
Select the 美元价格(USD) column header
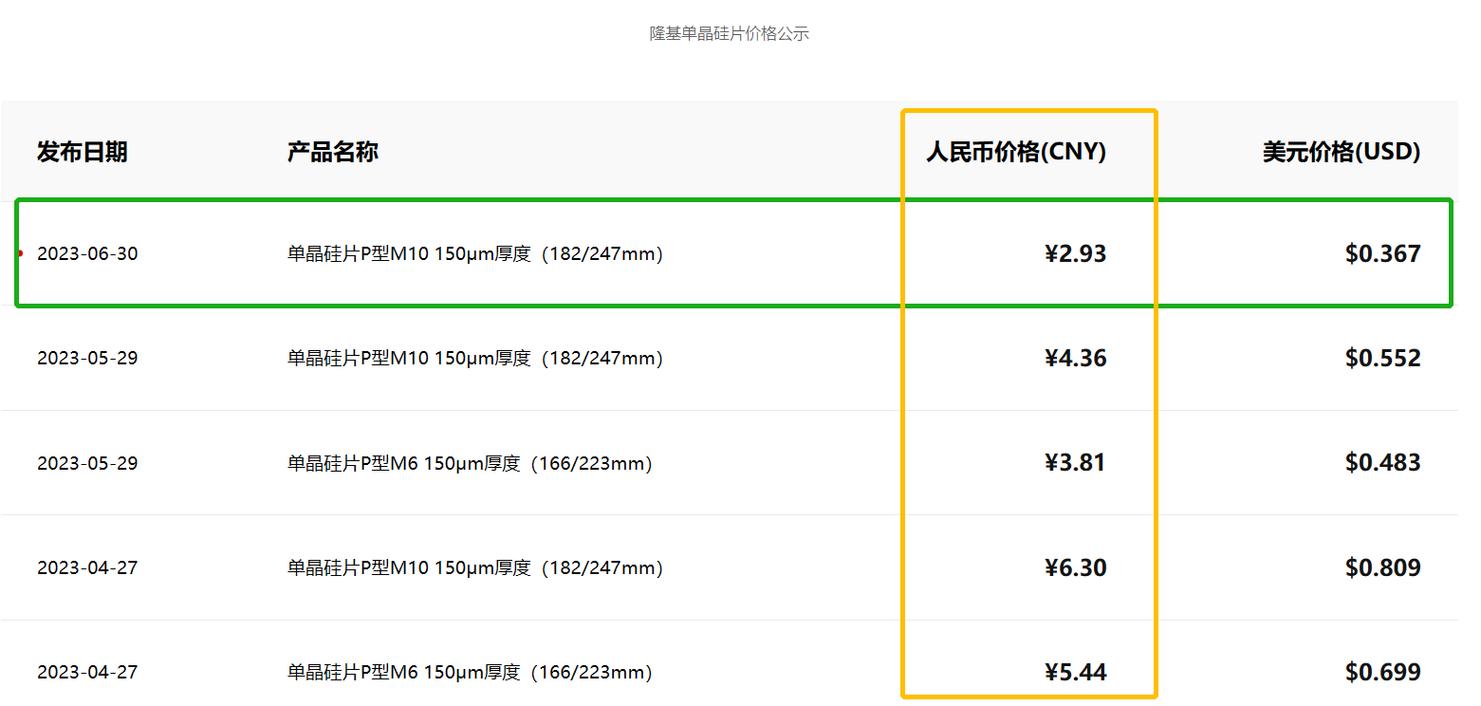[1341, 152]
